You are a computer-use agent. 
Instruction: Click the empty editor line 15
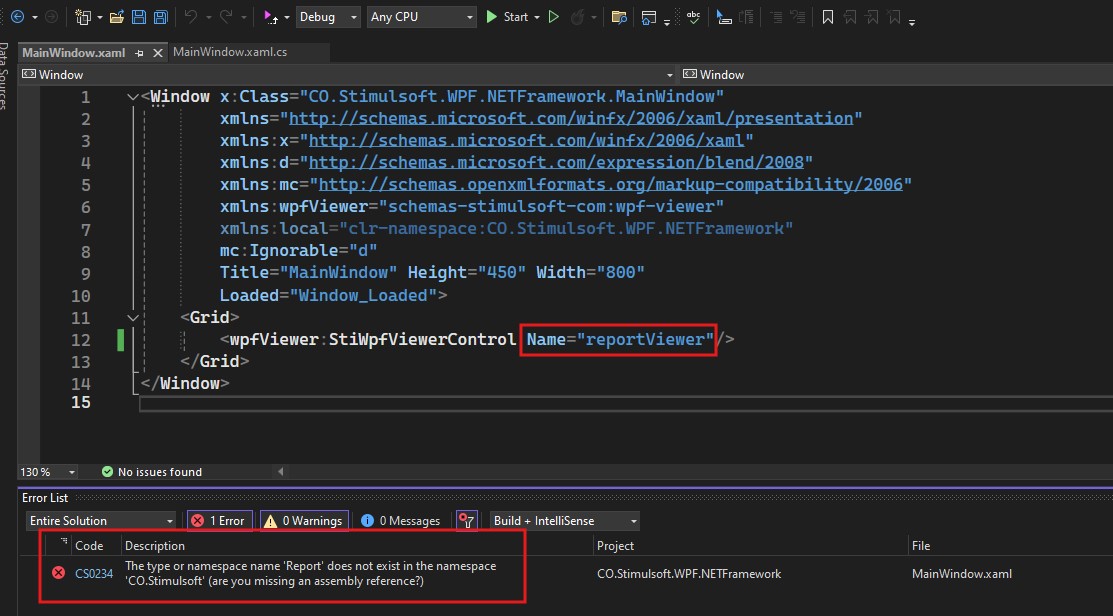[625, 405]
